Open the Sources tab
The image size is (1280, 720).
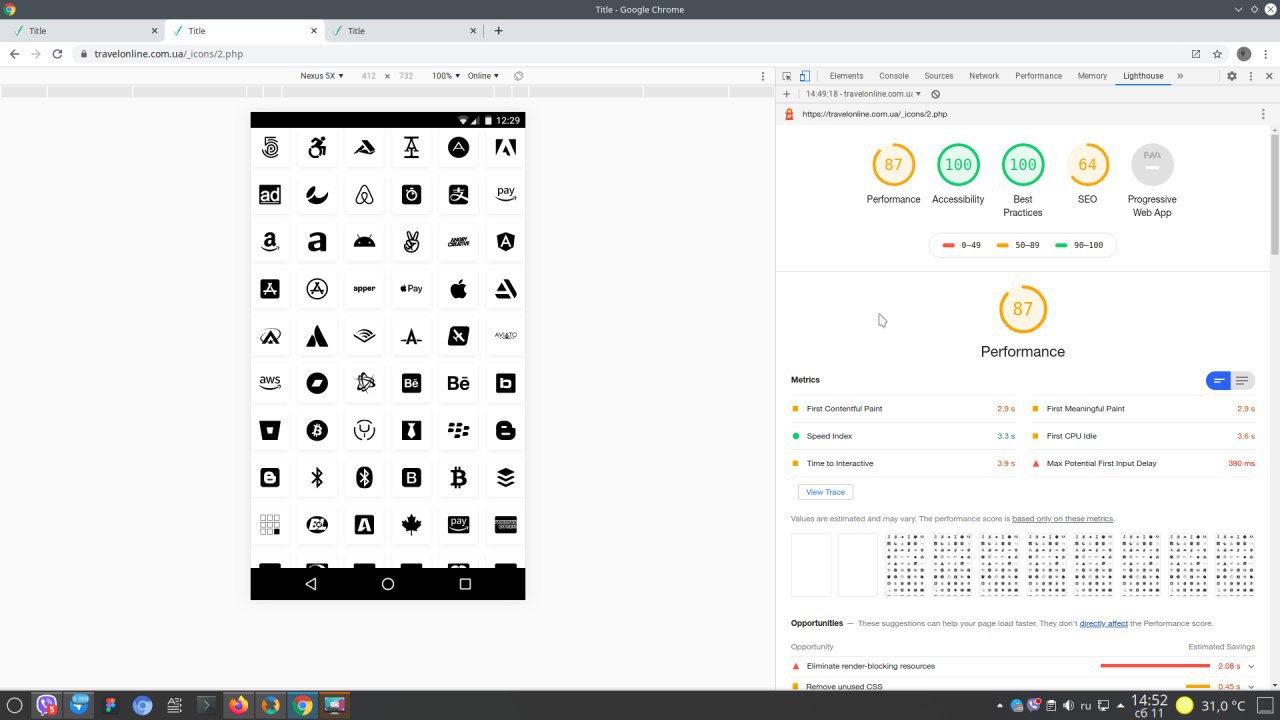tap(939, 76)
